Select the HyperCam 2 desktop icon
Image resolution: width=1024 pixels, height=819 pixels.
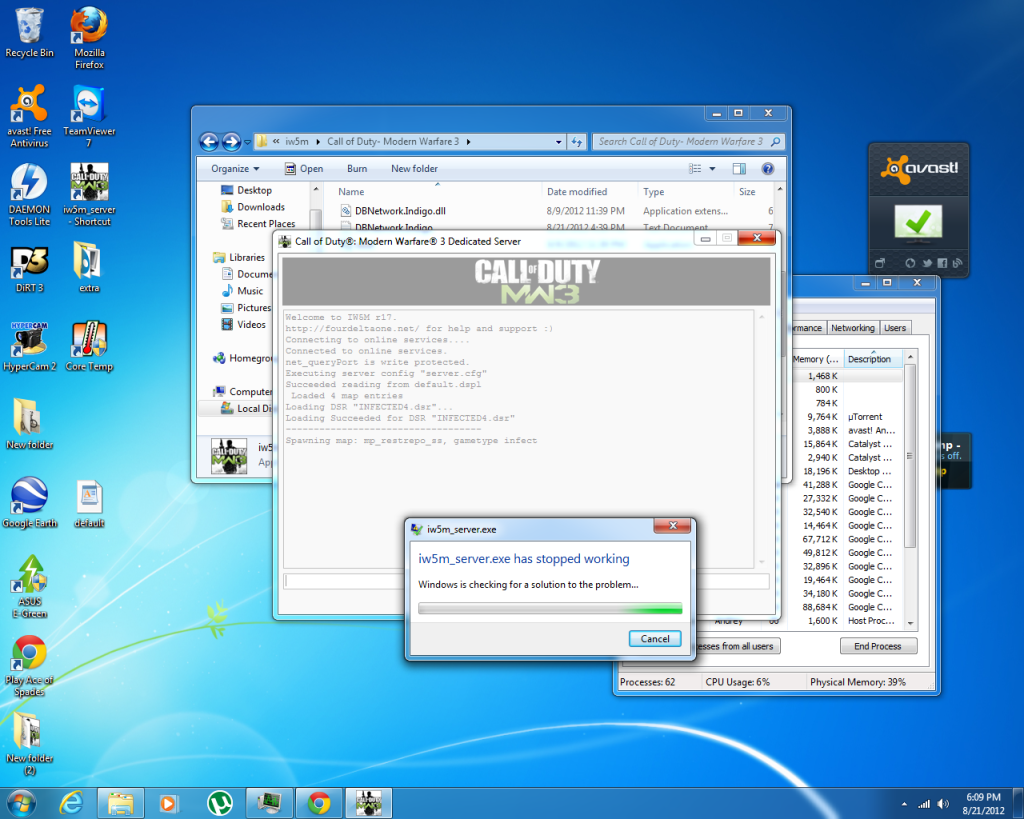click(x=29, y=346)
